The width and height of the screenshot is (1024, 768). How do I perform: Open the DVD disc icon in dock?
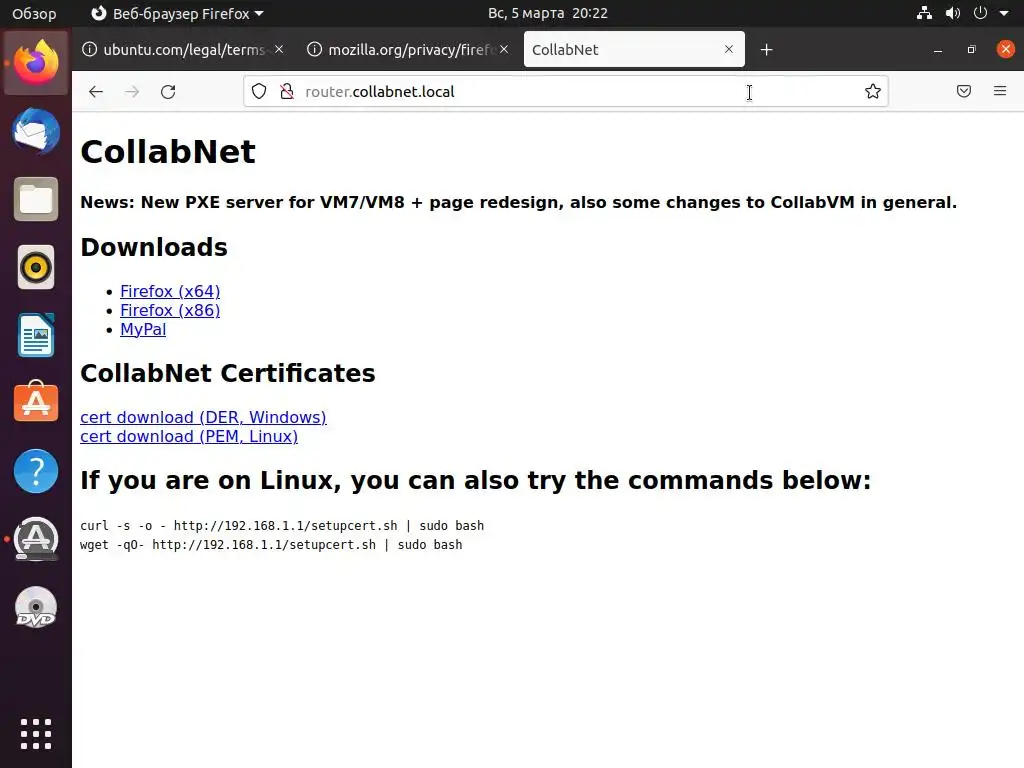point(36,607)
